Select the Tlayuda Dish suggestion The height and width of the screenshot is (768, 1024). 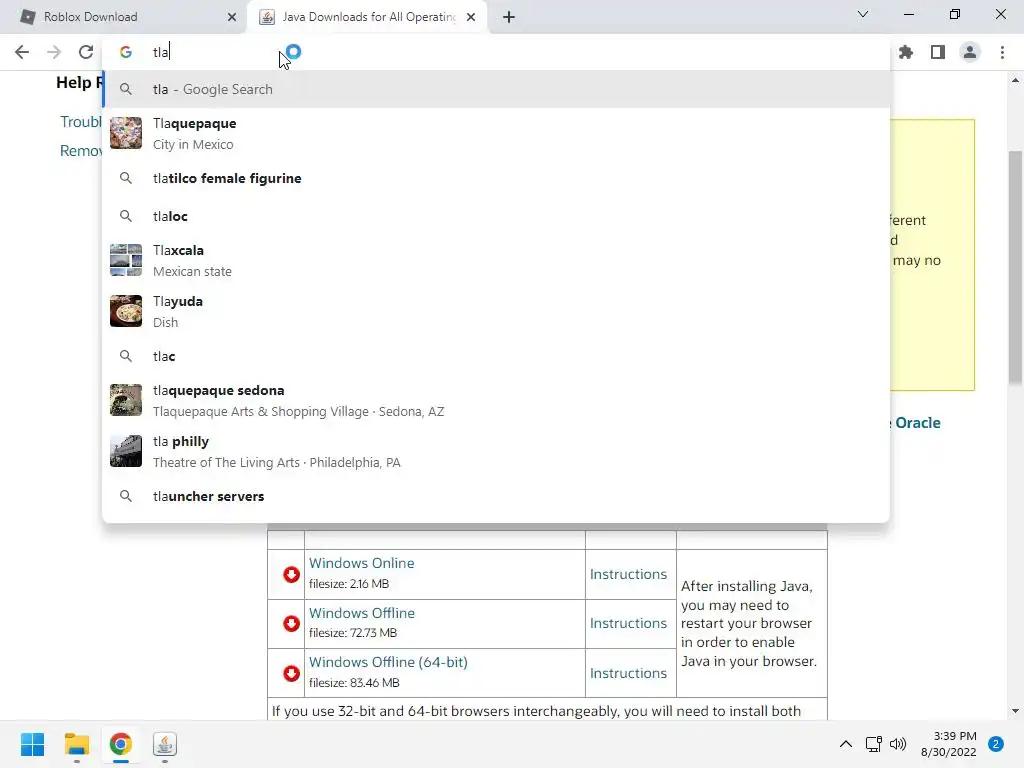(x=496, y=311)
